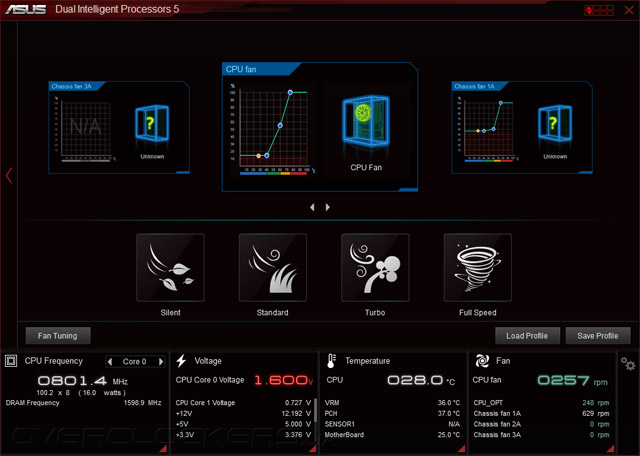640x456 pixels.
Task: Click the Temperature thermometer icon
Action: coord(331,361)
